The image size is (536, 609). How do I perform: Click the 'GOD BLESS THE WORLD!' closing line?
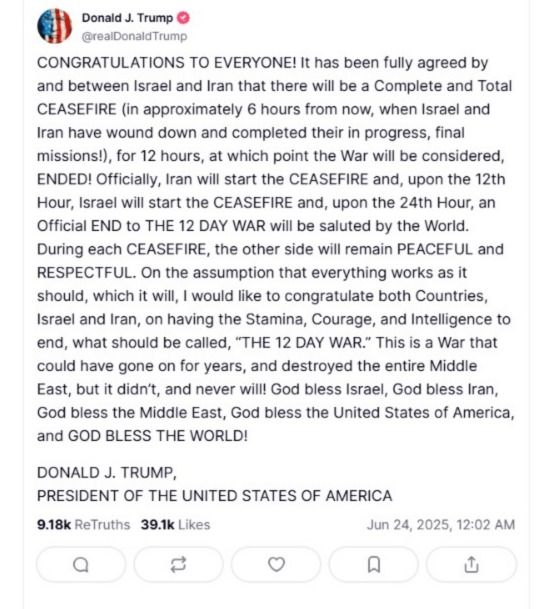pyautogui.click(x=158, y=436)
